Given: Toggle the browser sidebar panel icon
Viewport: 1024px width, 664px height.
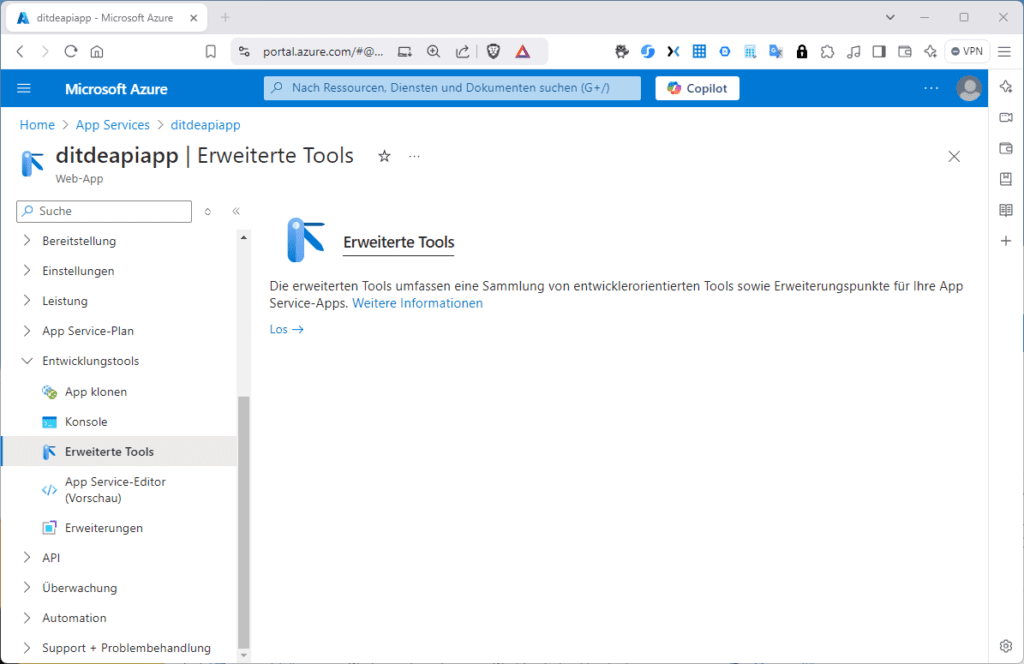Looking at the screenshot, I should [x=879, y=52].
